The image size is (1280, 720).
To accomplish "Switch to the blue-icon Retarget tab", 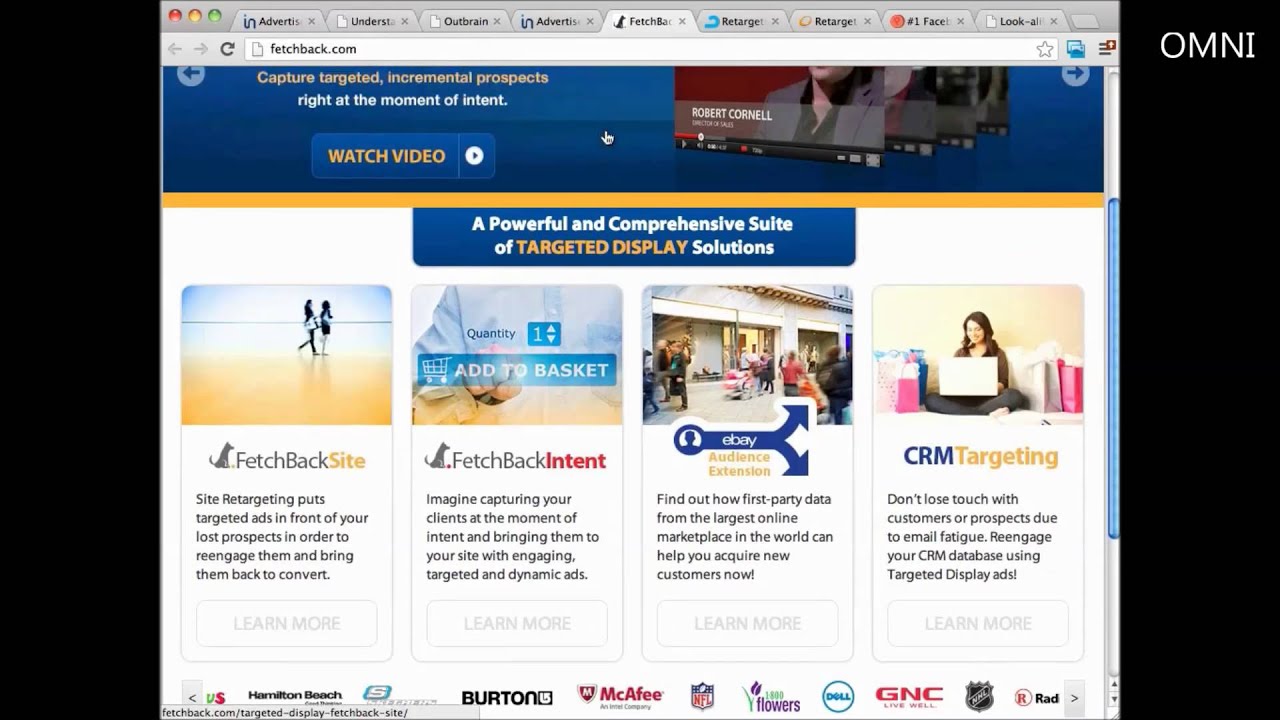I will click(x=742, y=21).
